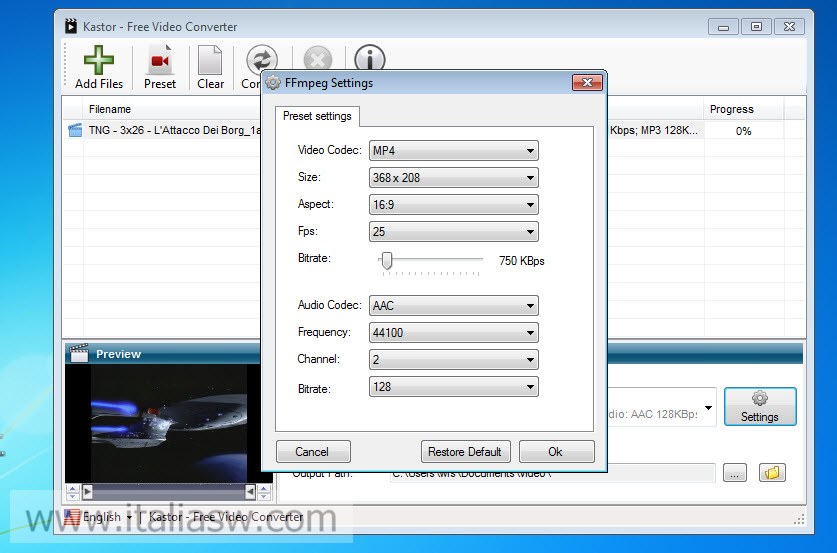
Task: Confirm settings with the Ok button
Action: tap(556, 452)
